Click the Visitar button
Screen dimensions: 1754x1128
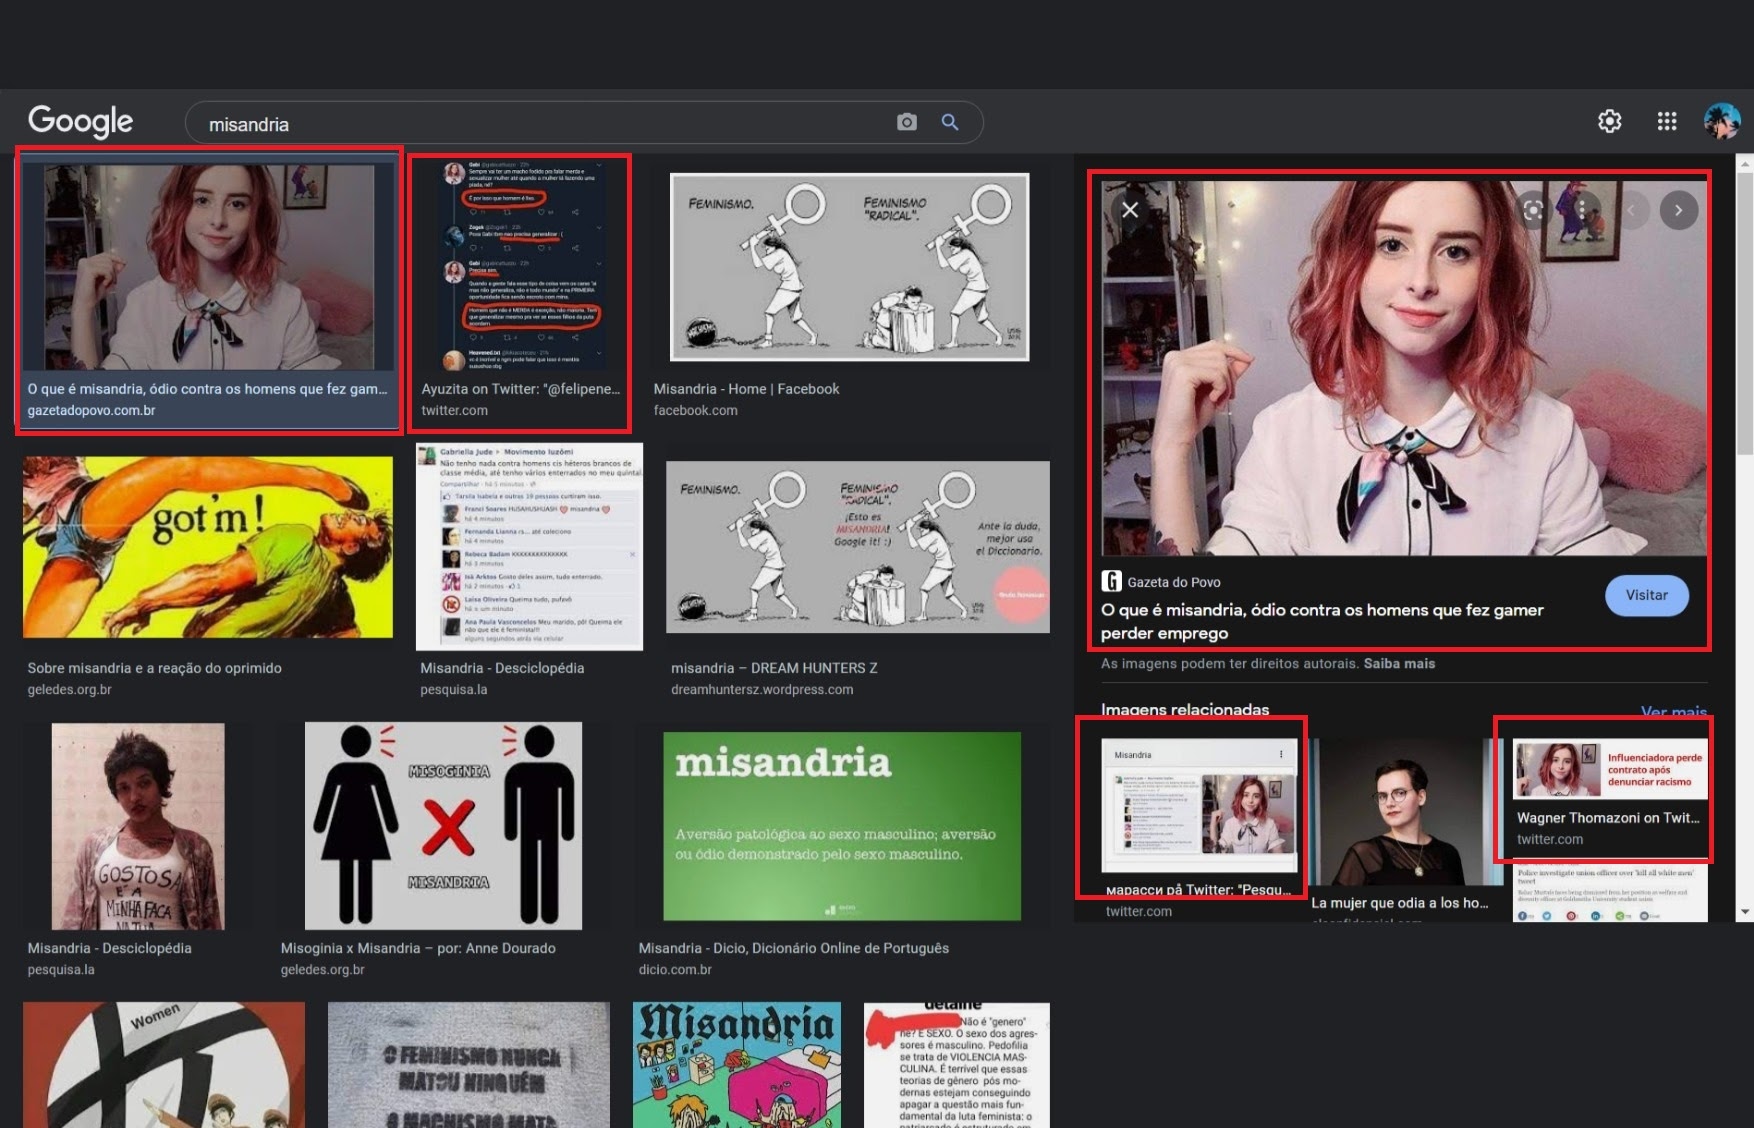point(1647,595)
